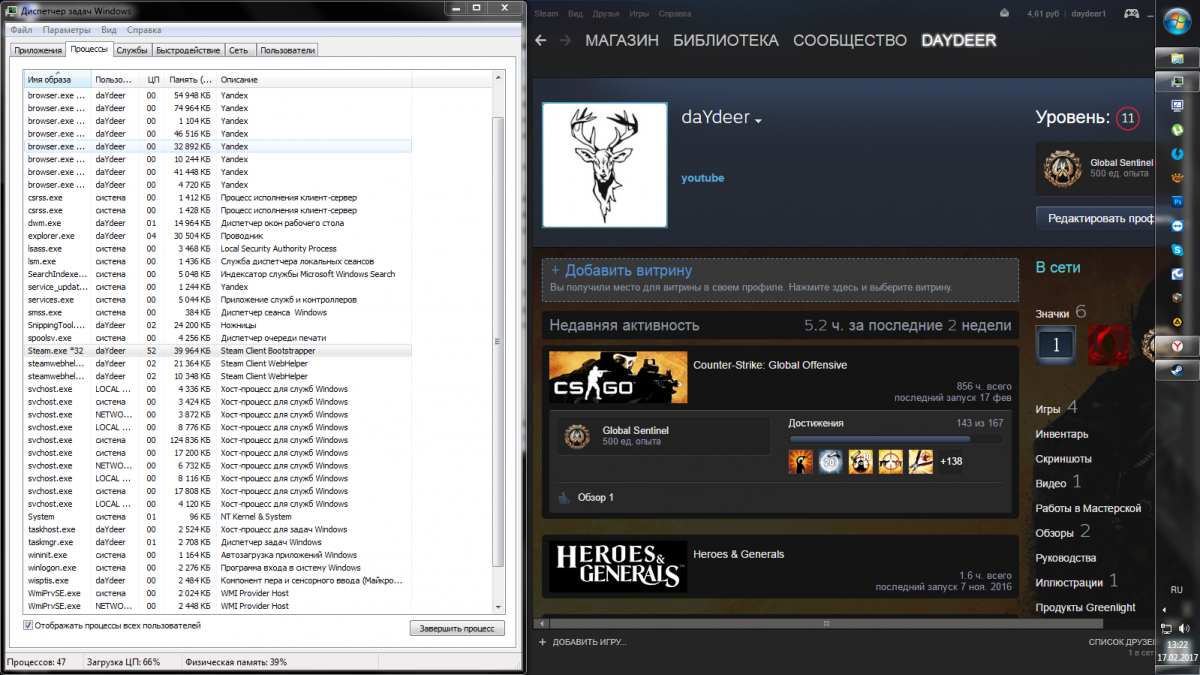The width and height of the screenshot is (1200, 675).
Task: Switch to the Быстродействие tab
Action: click(188, 50)
